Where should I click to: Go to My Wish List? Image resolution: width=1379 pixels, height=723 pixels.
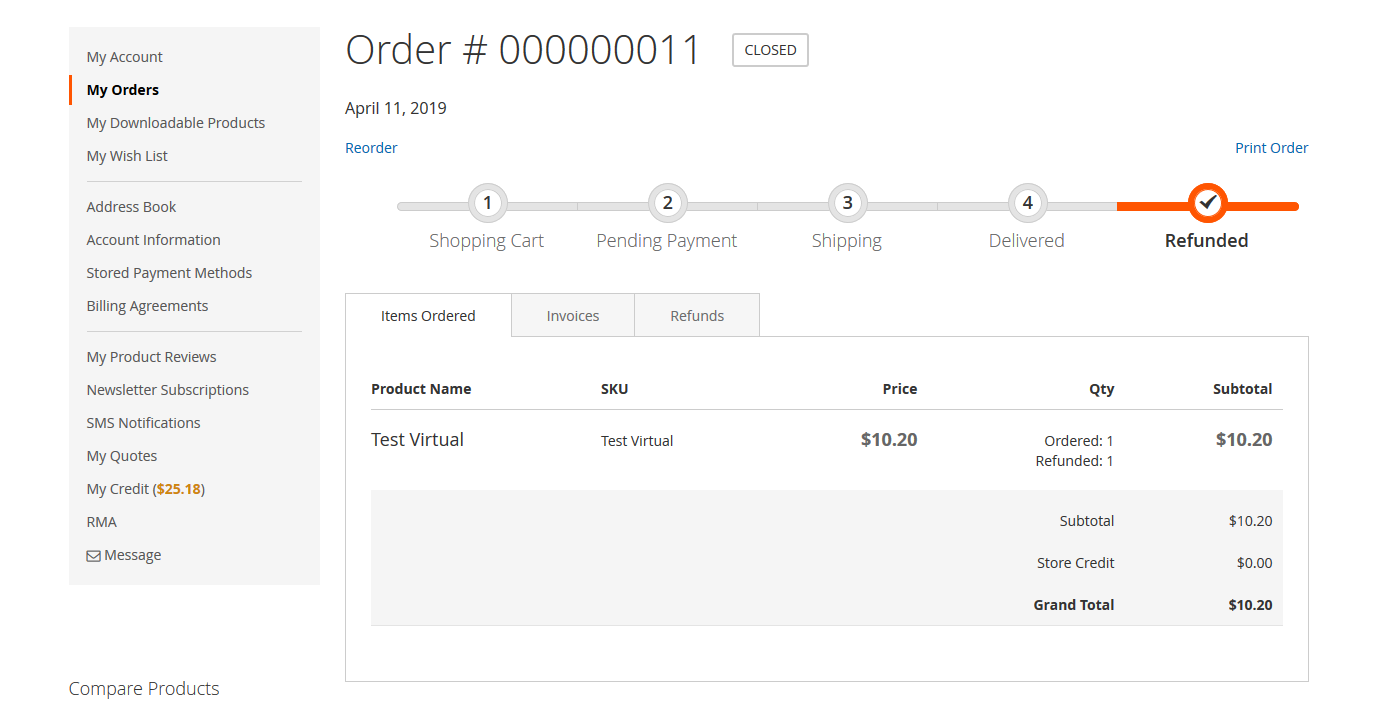pos(128,155)
